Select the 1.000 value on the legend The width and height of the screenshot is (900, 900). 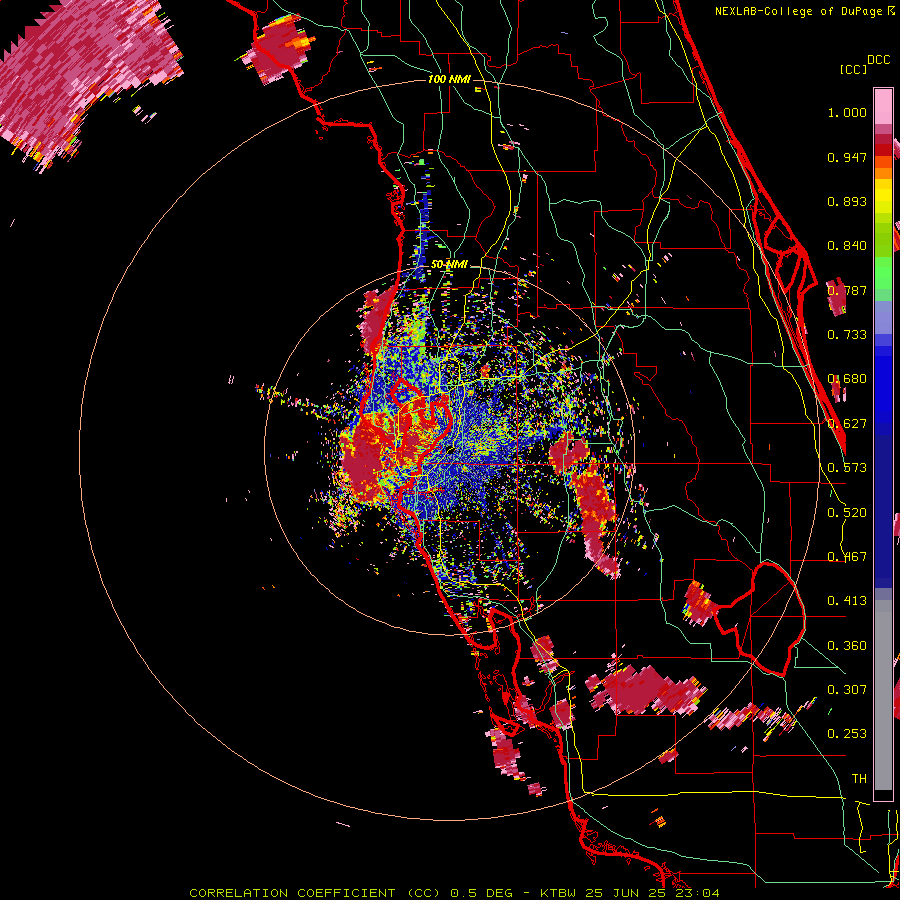tap(847, 112)
